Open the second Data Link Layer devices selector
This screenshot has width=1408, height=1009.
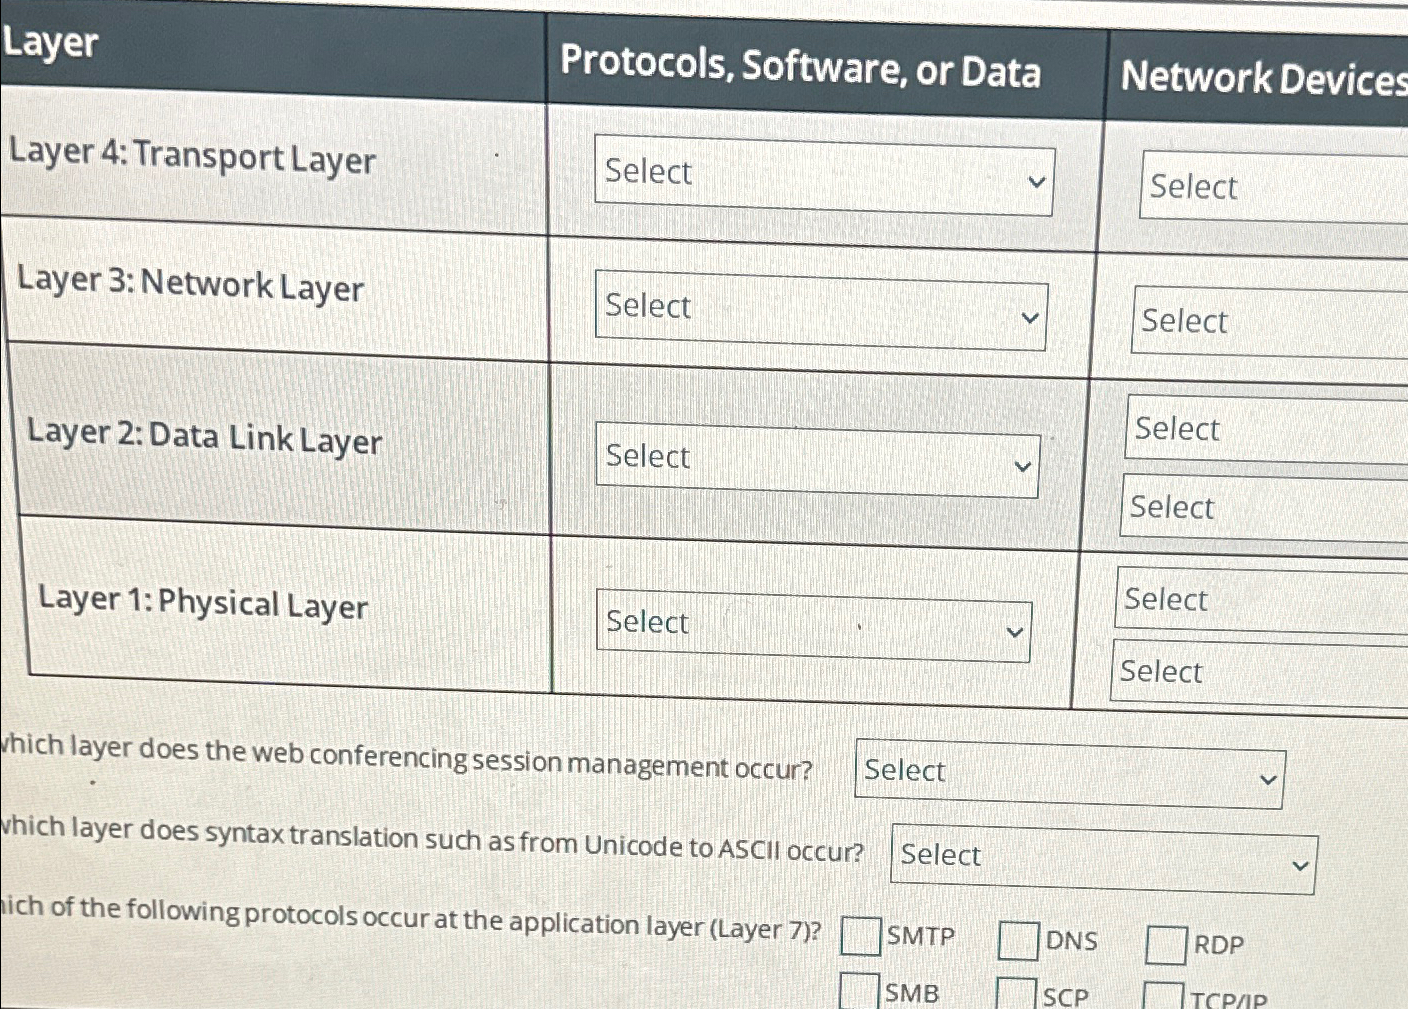tap(1262, 507)
